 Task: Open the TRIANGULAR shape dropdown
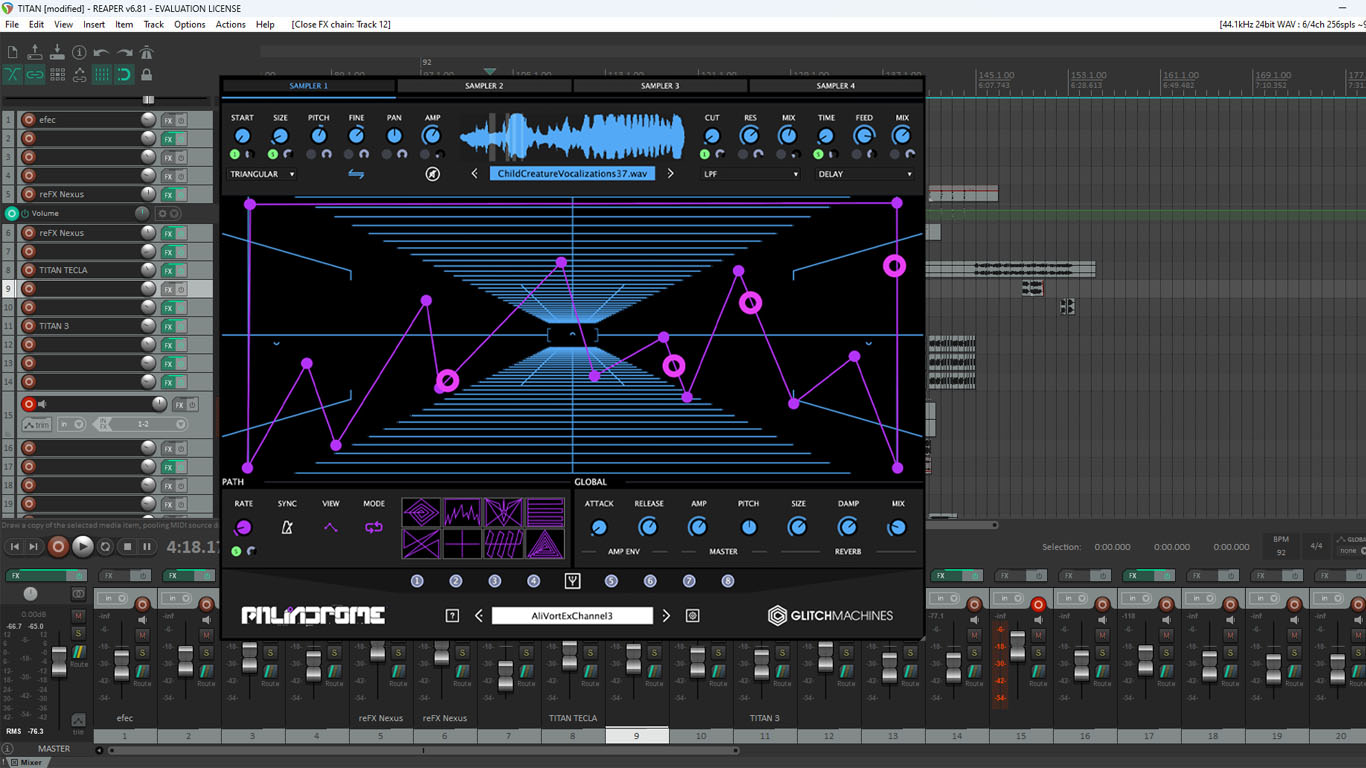pos(262,174)
